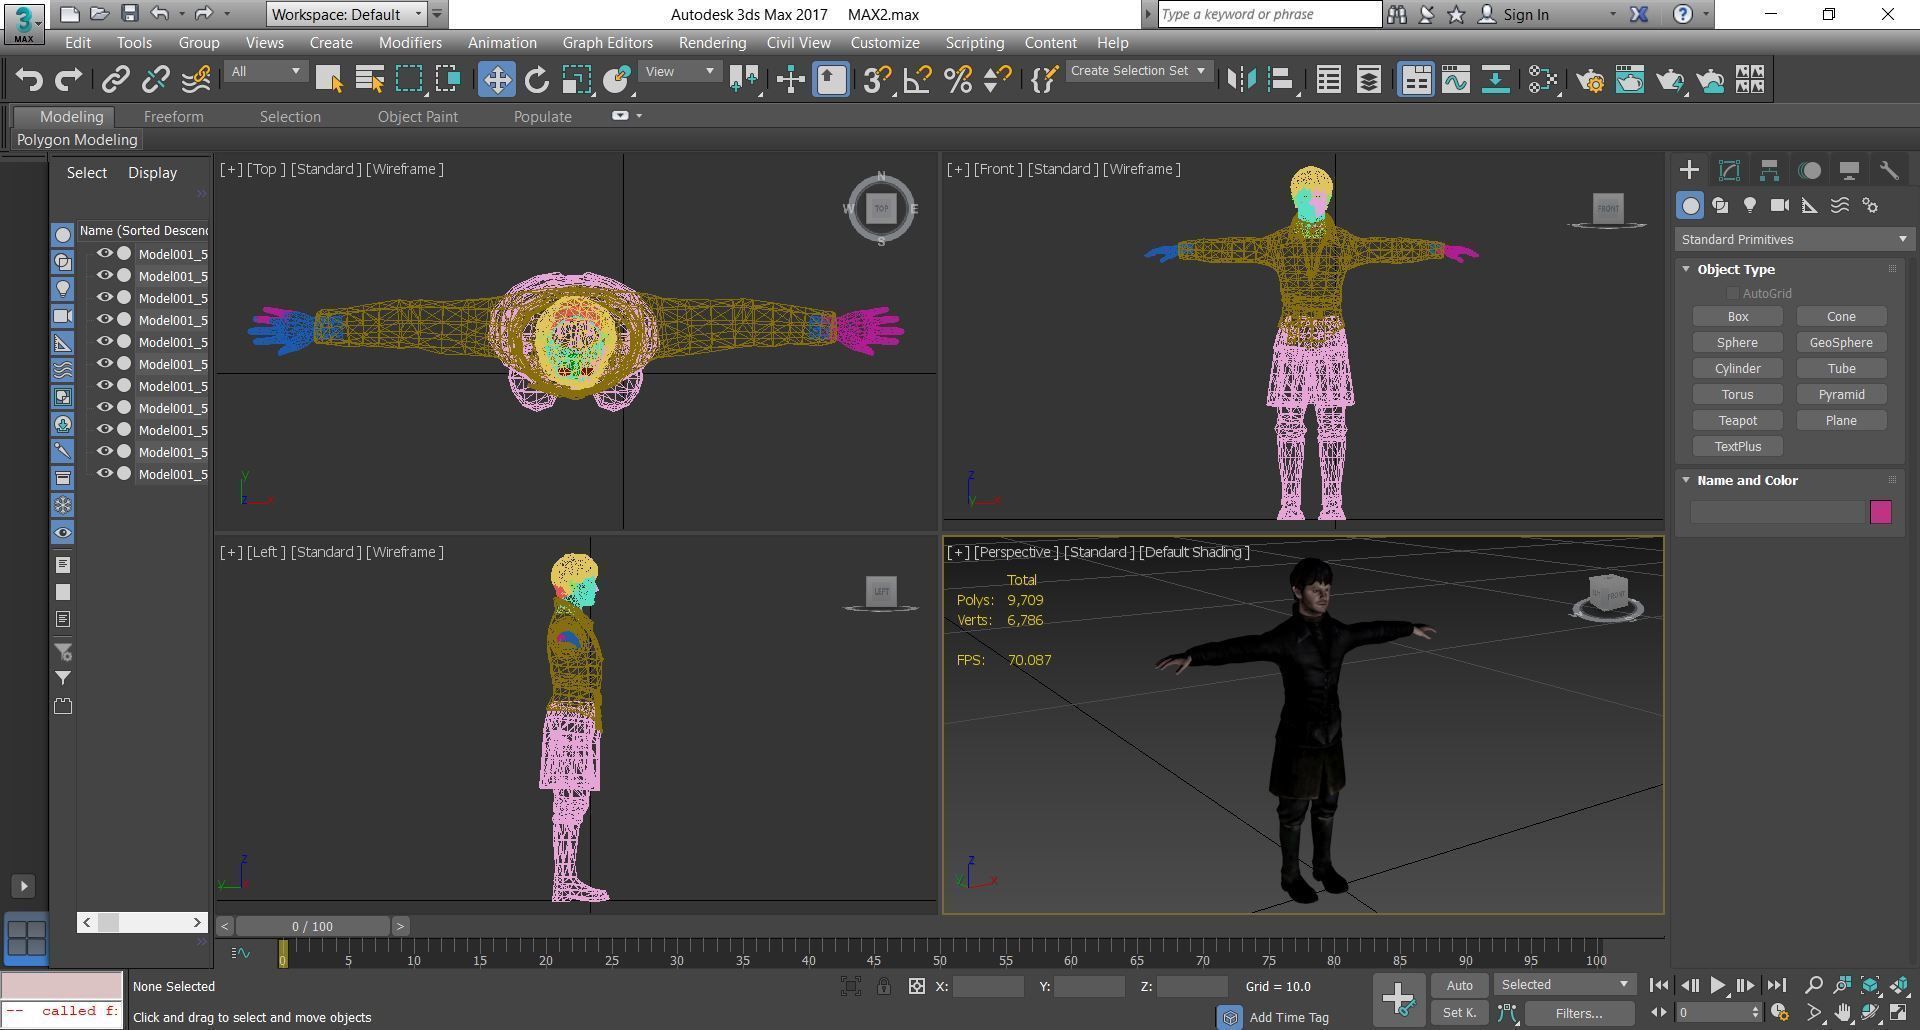Toggle the AutoGrid checkbox
Screen dimensions: 1920x1030
pyautogui.click(x=1733, y=293)
